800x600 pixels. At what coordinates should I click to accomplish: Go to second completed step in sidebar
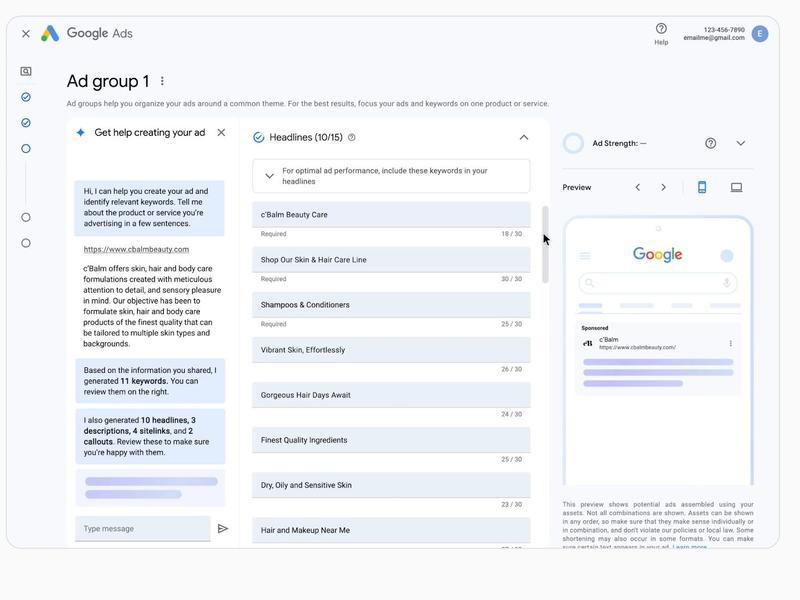pos(26,122)
